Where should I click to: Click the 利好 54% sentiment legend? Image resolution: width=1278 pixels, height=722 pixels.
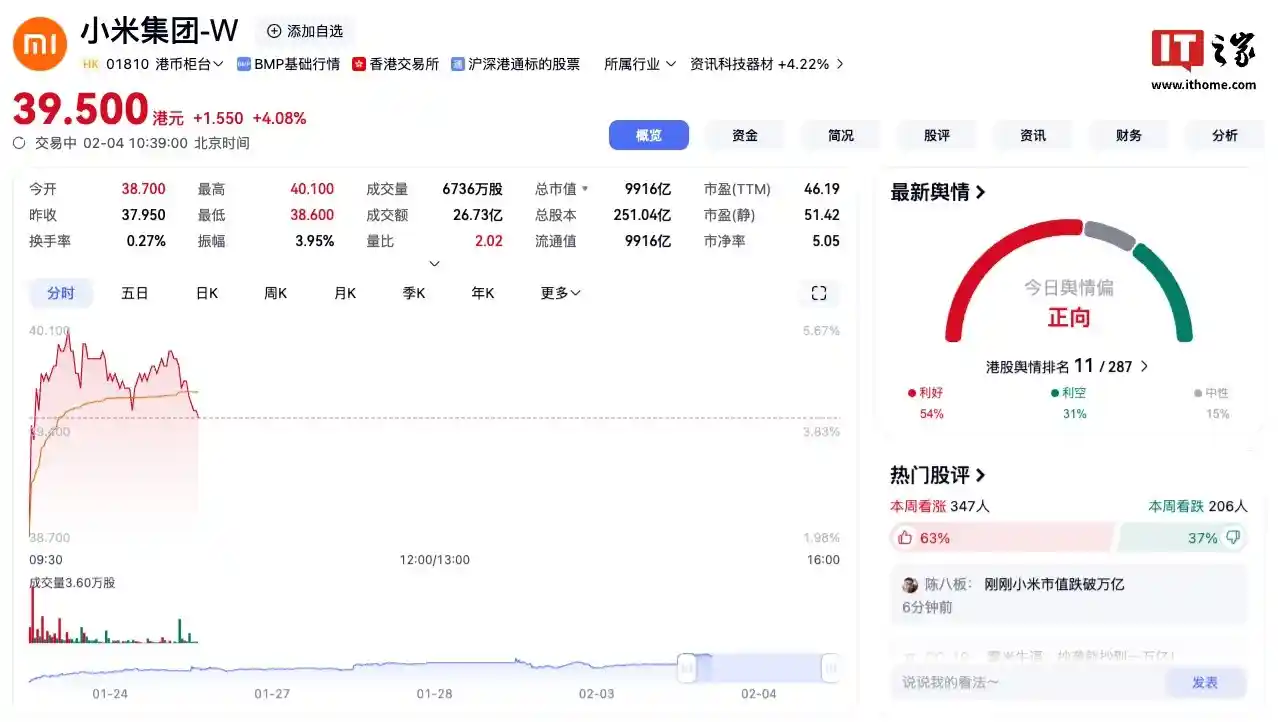tap(925, 403)
